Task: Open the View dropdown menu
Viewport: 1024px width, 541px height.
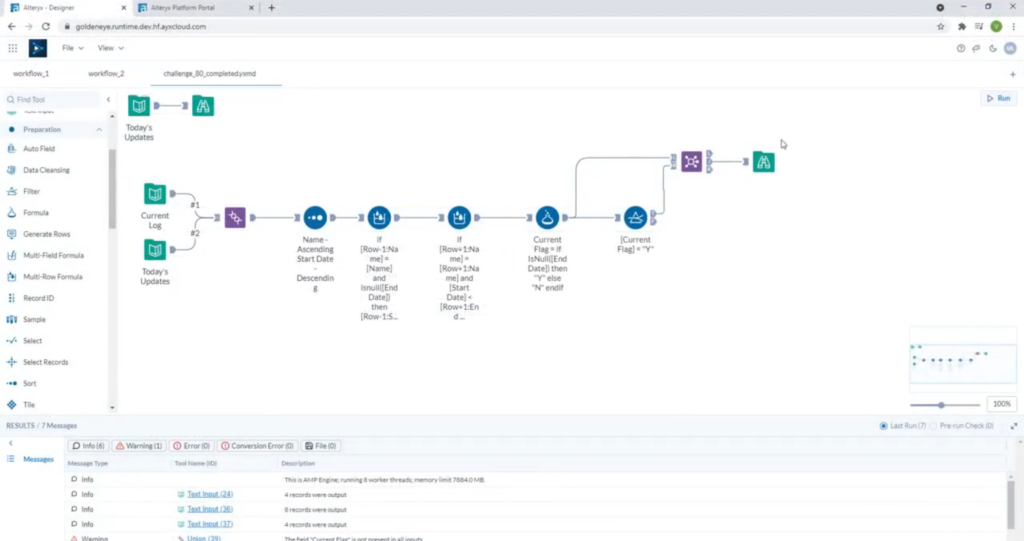Action: tap(110, 48)
